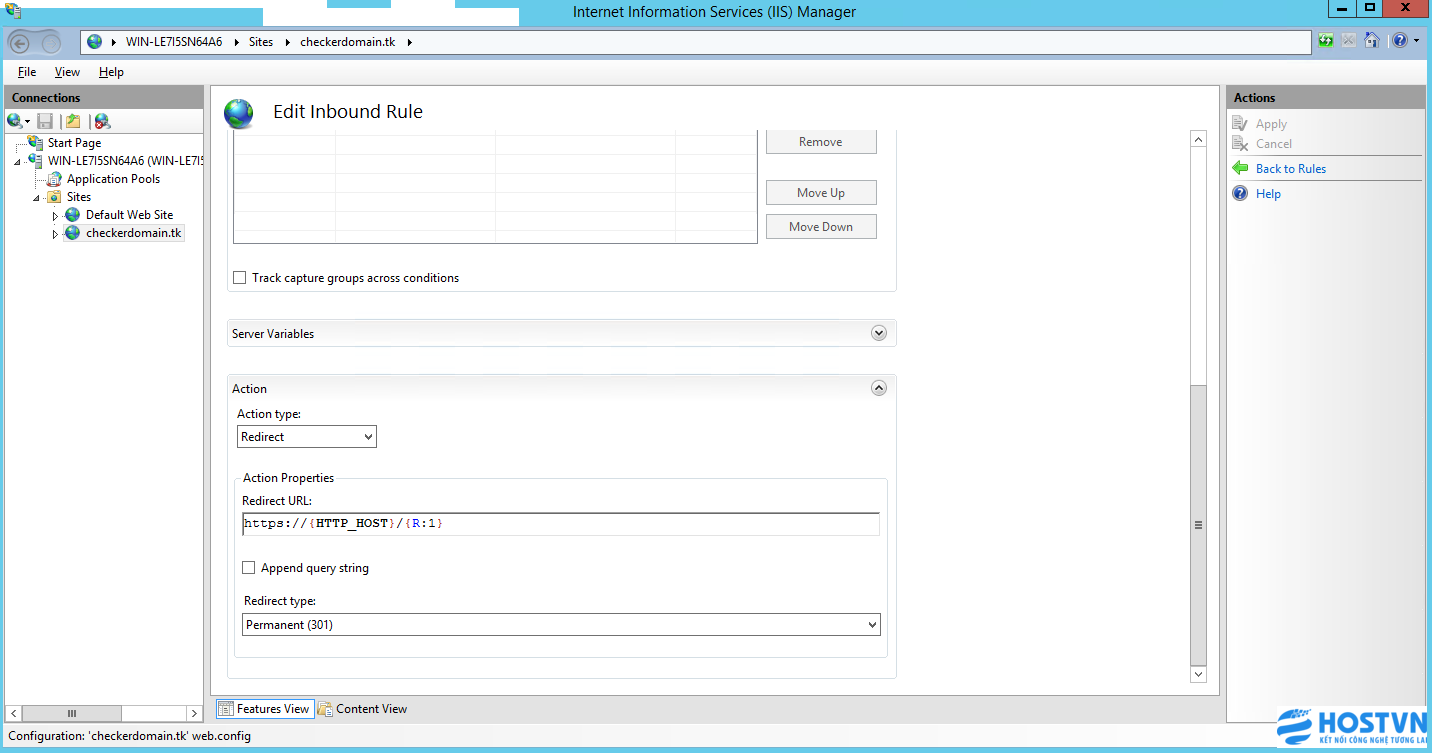1432x753 pixels.
Task: Click the Remove condition button
Action: (x=821, y=142)
